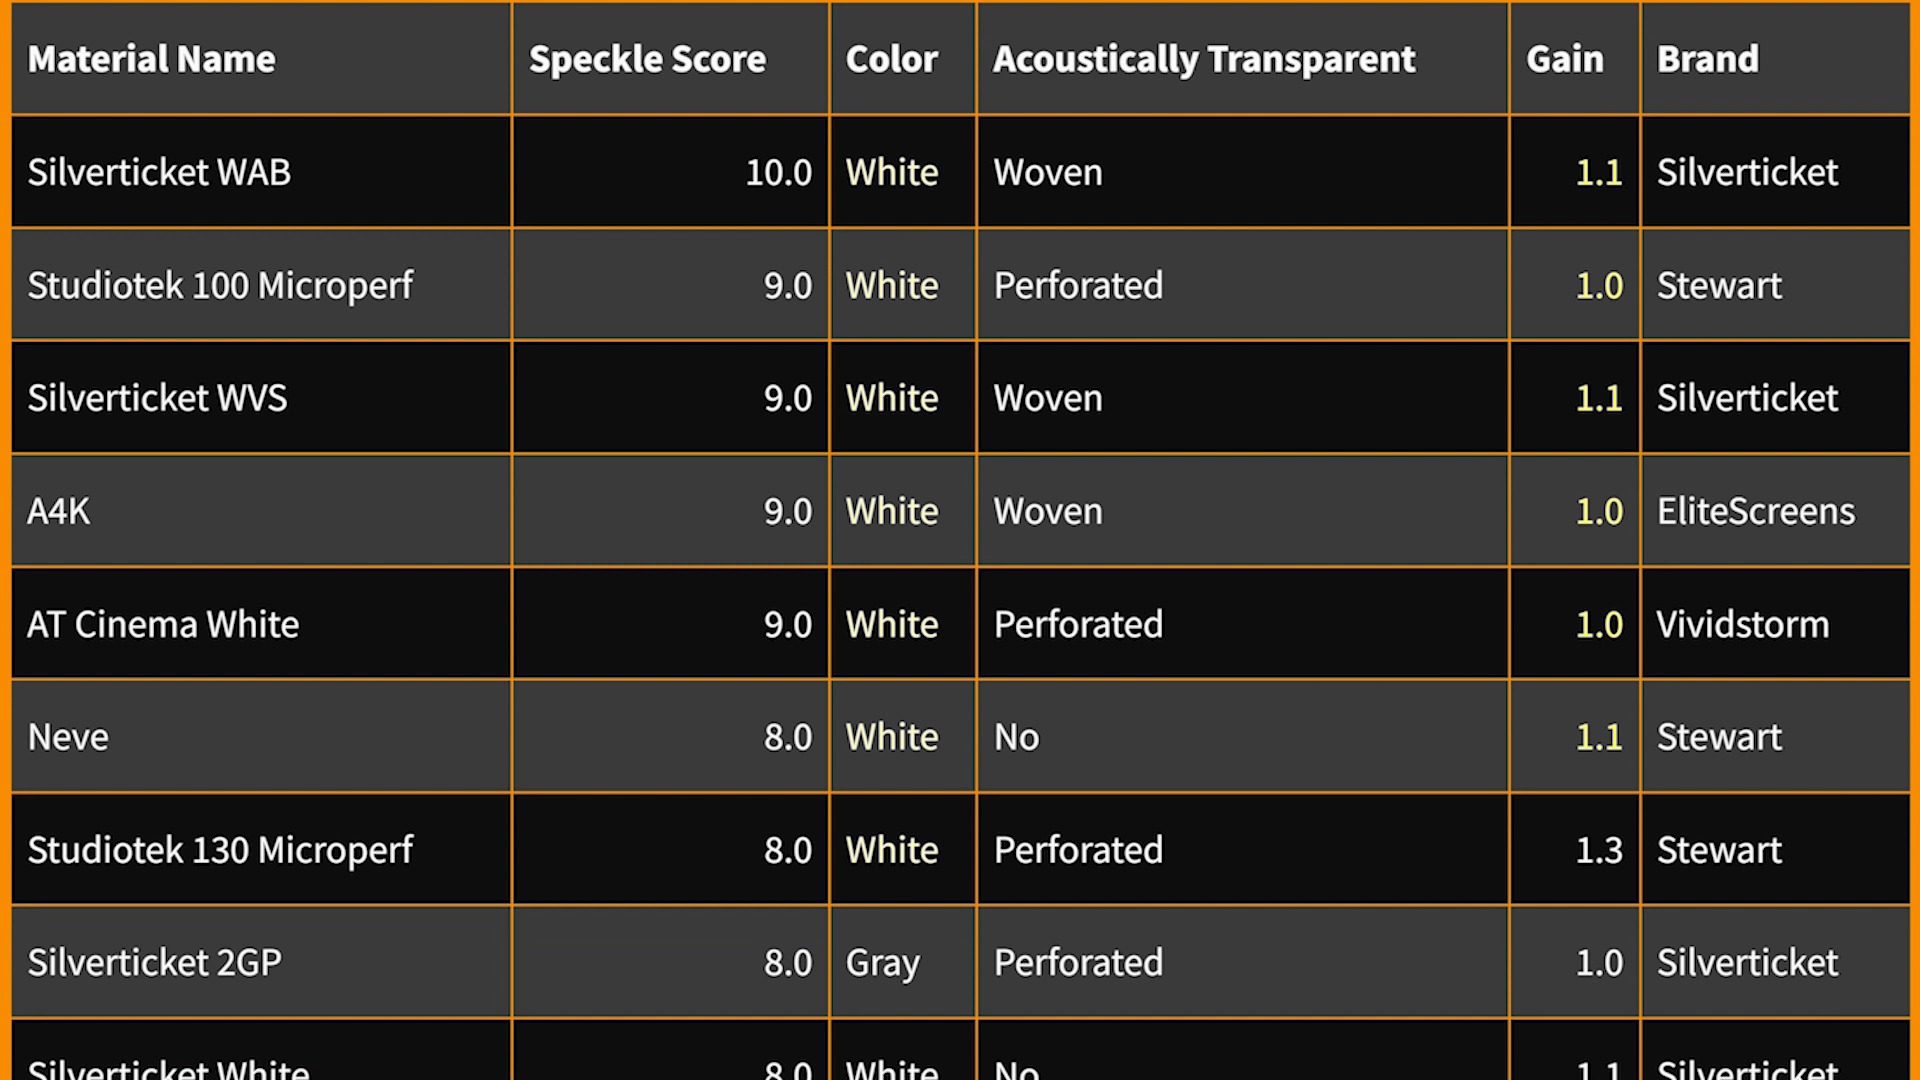Screen dimensions: 1920x1080
Task: Click the EliteScreens brand cell
Action: 1775,511
